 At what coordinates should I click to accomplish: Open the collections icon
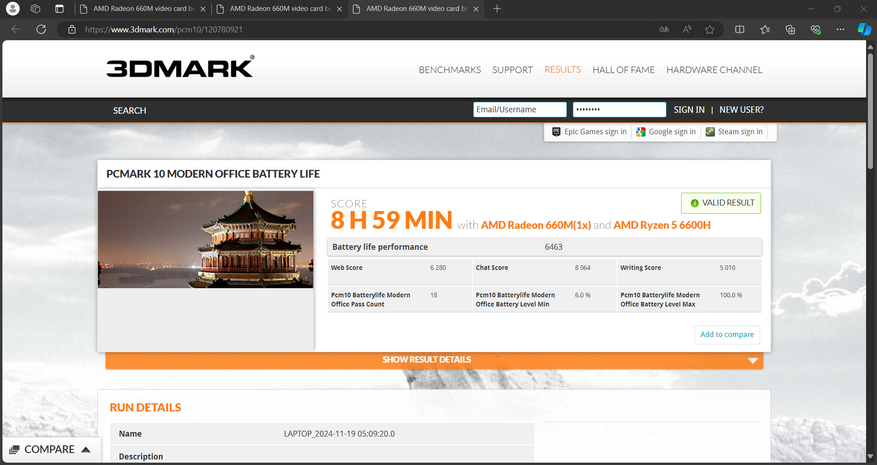click(790, 30)
